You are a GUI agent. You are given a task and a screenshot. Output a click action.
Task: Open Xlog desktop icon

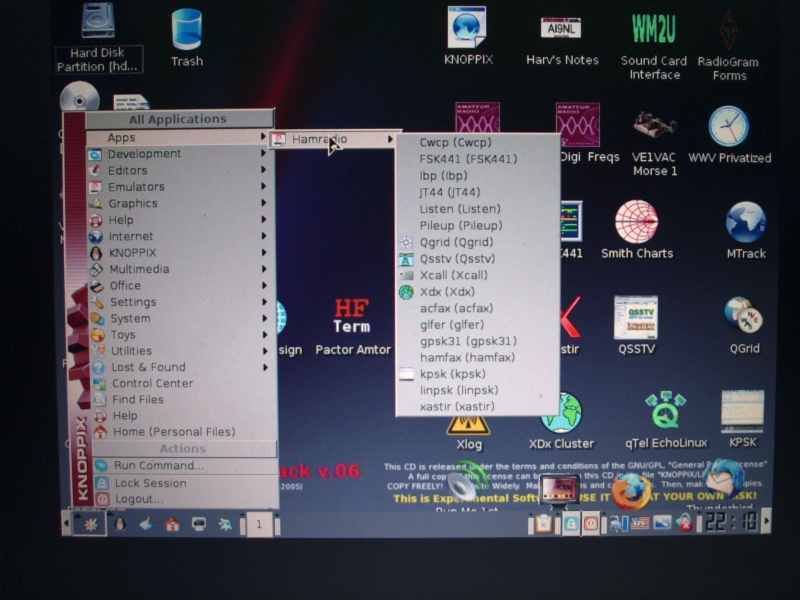tap(468, 433)
